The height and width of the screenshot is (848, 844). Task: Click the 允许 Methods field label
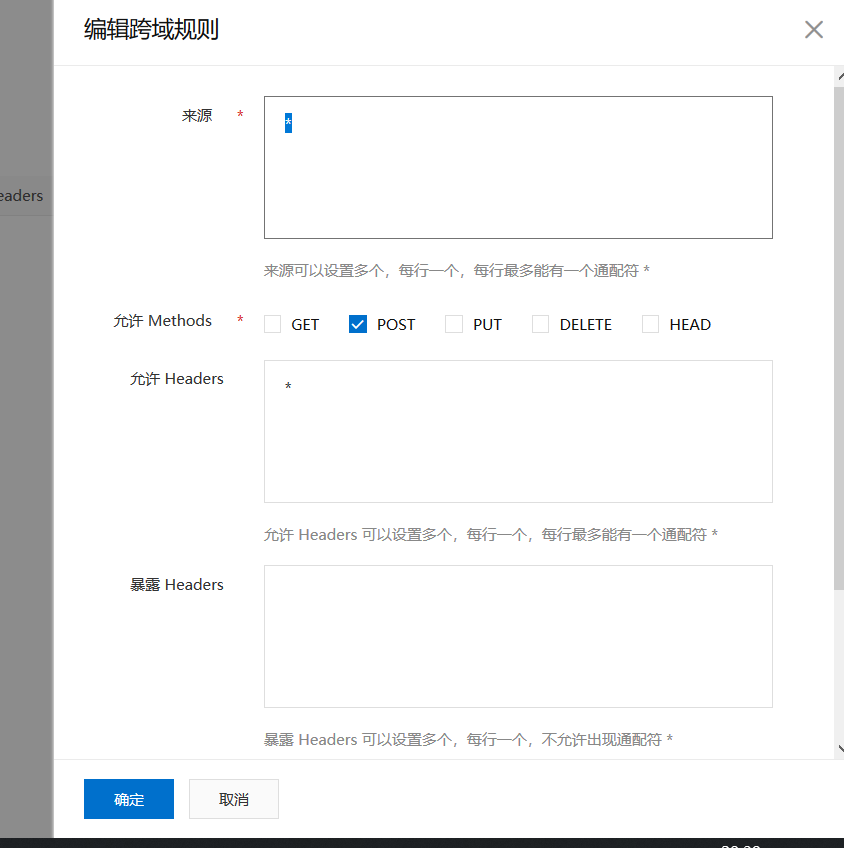162,320
